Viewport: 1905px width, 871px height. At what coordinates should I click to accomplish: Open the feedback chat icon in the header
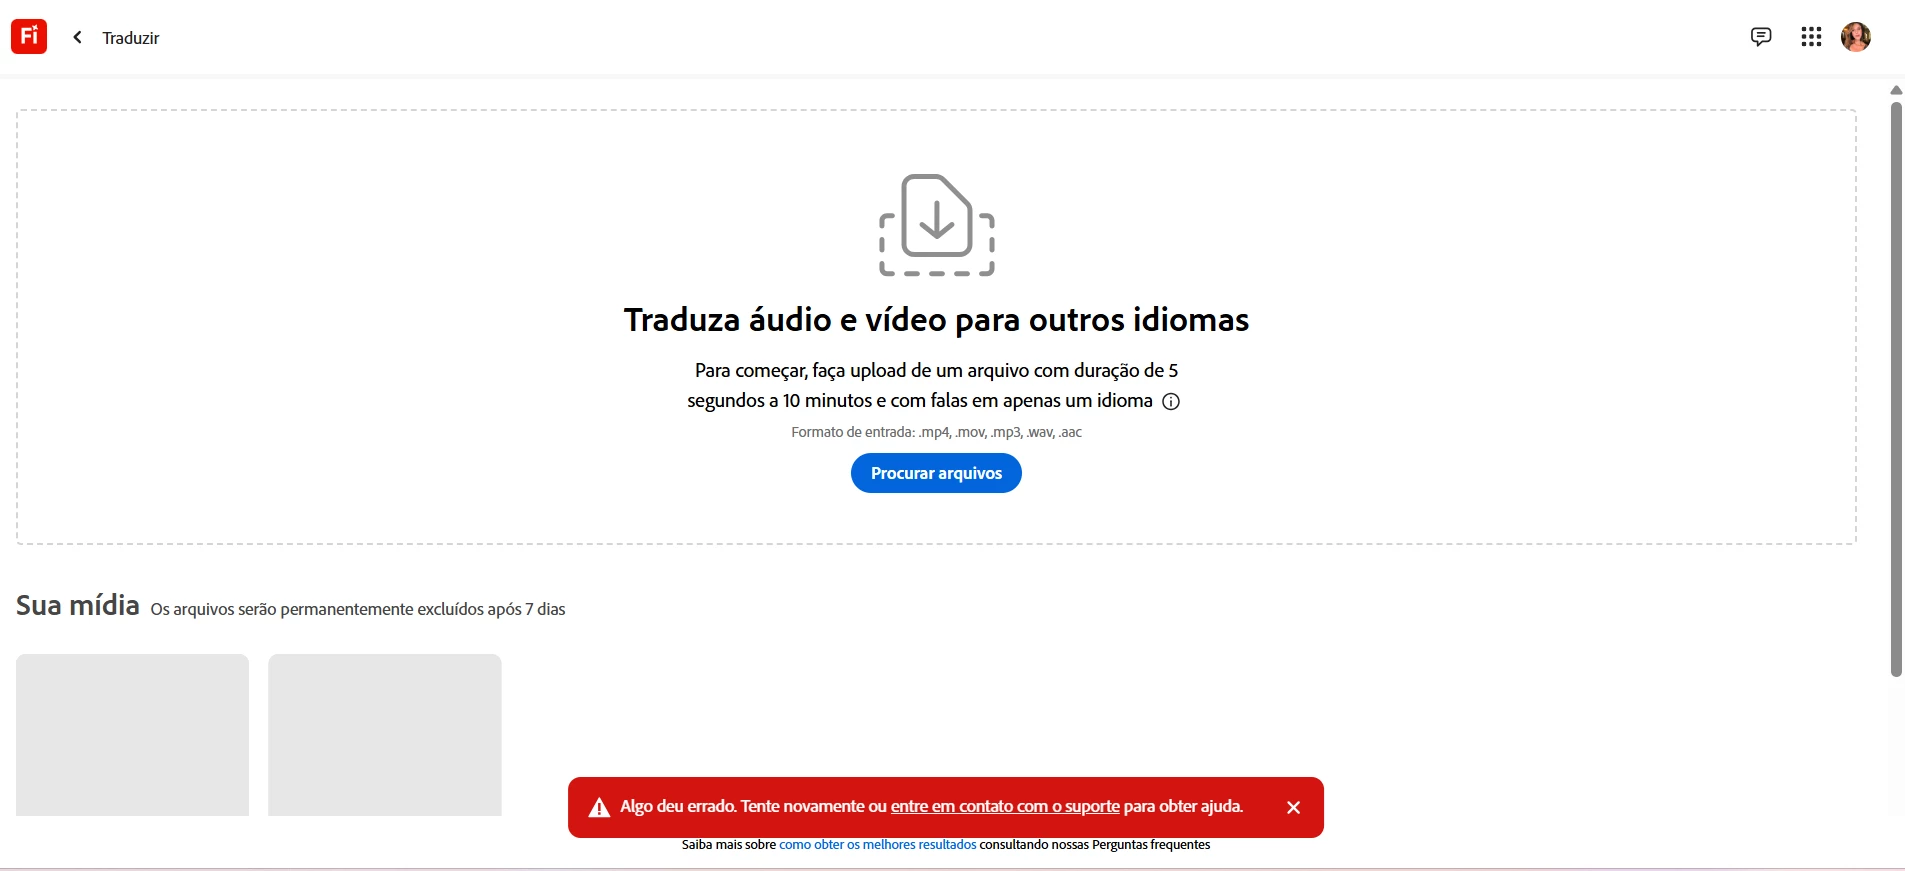(x=1761, y=37)
